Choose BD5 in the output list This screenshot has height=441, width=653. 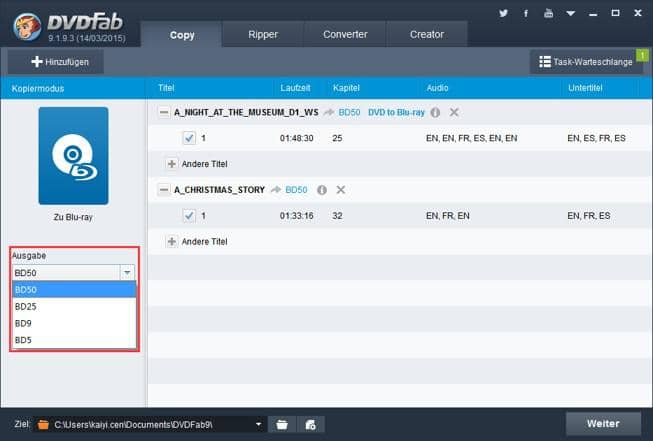(74, 340)
